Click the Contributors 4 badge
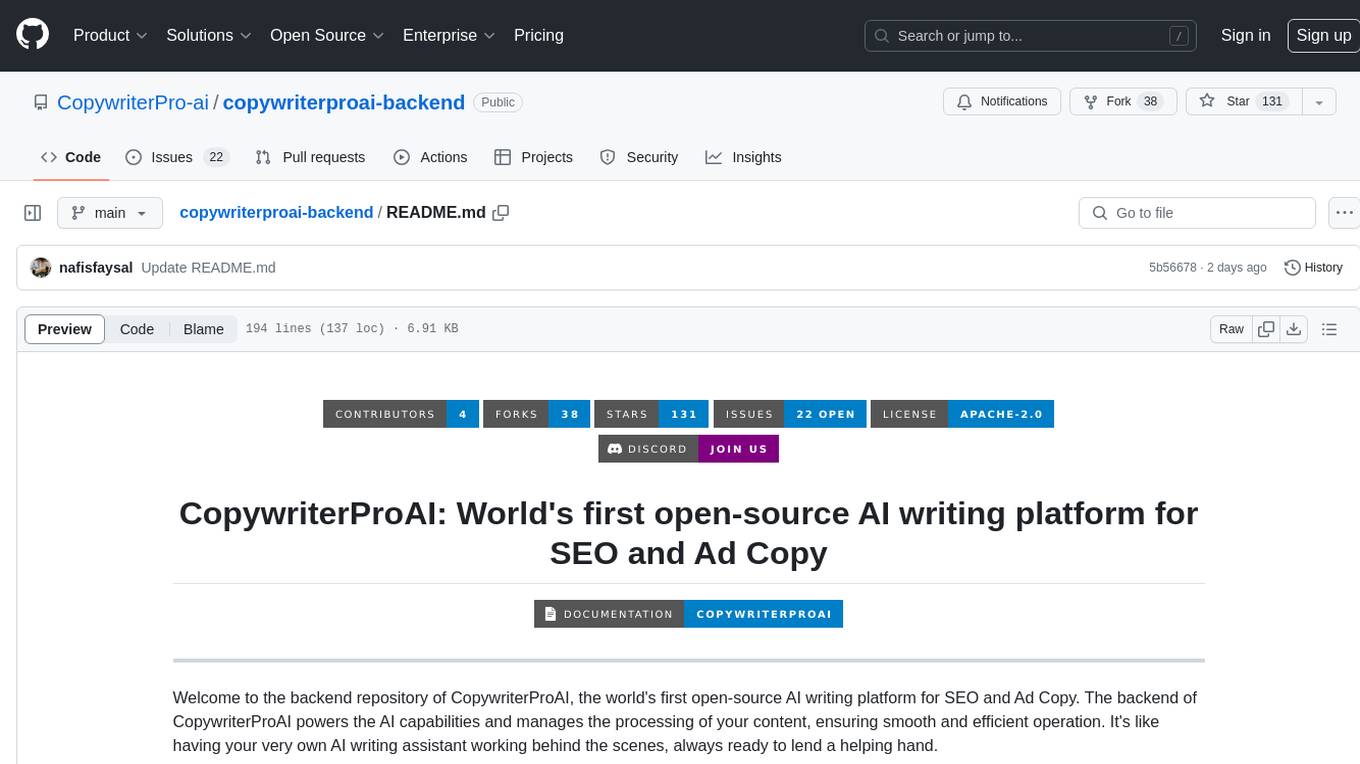Viewport: 1360px width, 764px height. [401, 414]
